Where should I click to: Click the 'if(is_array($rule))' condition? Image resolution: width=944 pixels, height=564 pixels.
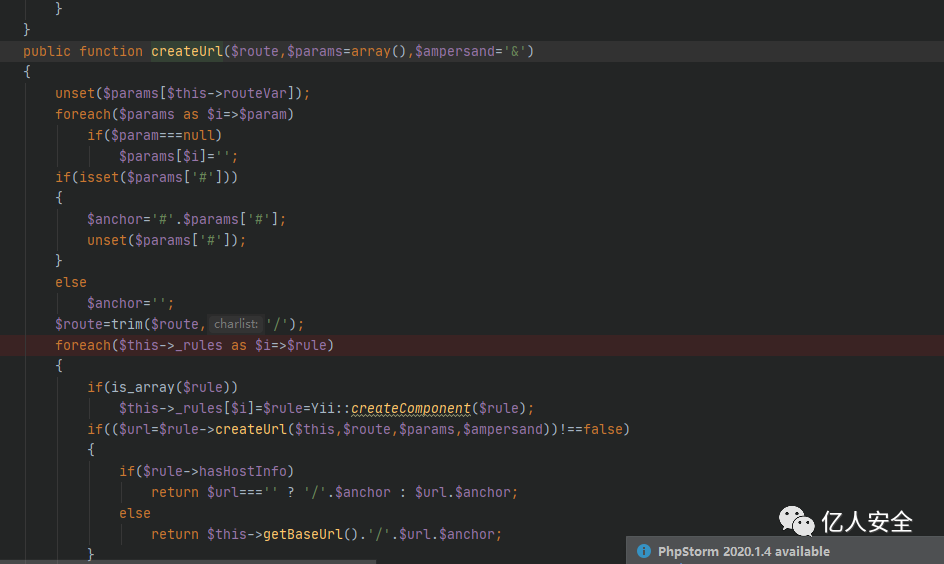163,387
